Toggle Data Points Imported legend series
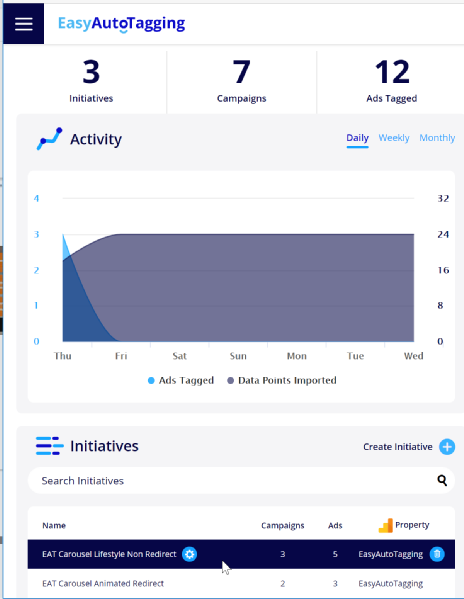The height and width of the screenshot is (599, 464). (282, 380)
